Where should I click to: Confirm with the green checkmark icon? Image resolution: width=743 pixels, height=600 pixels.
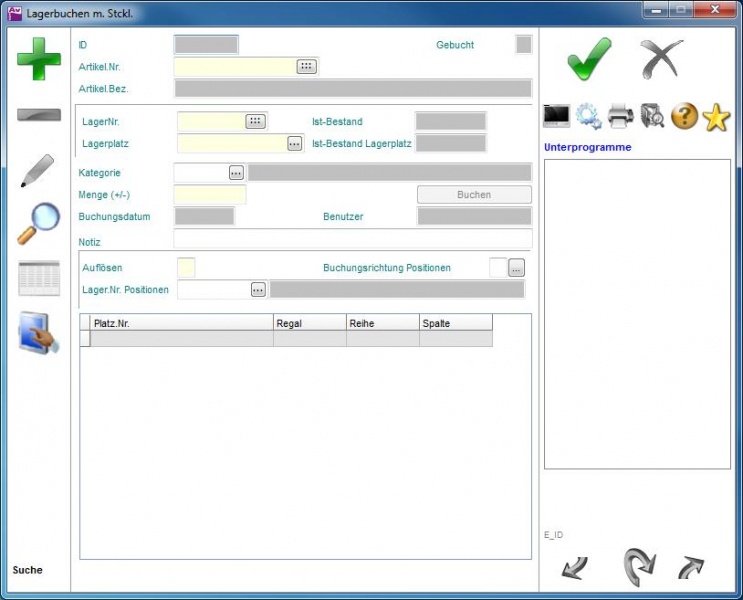(x=589, y=60)
